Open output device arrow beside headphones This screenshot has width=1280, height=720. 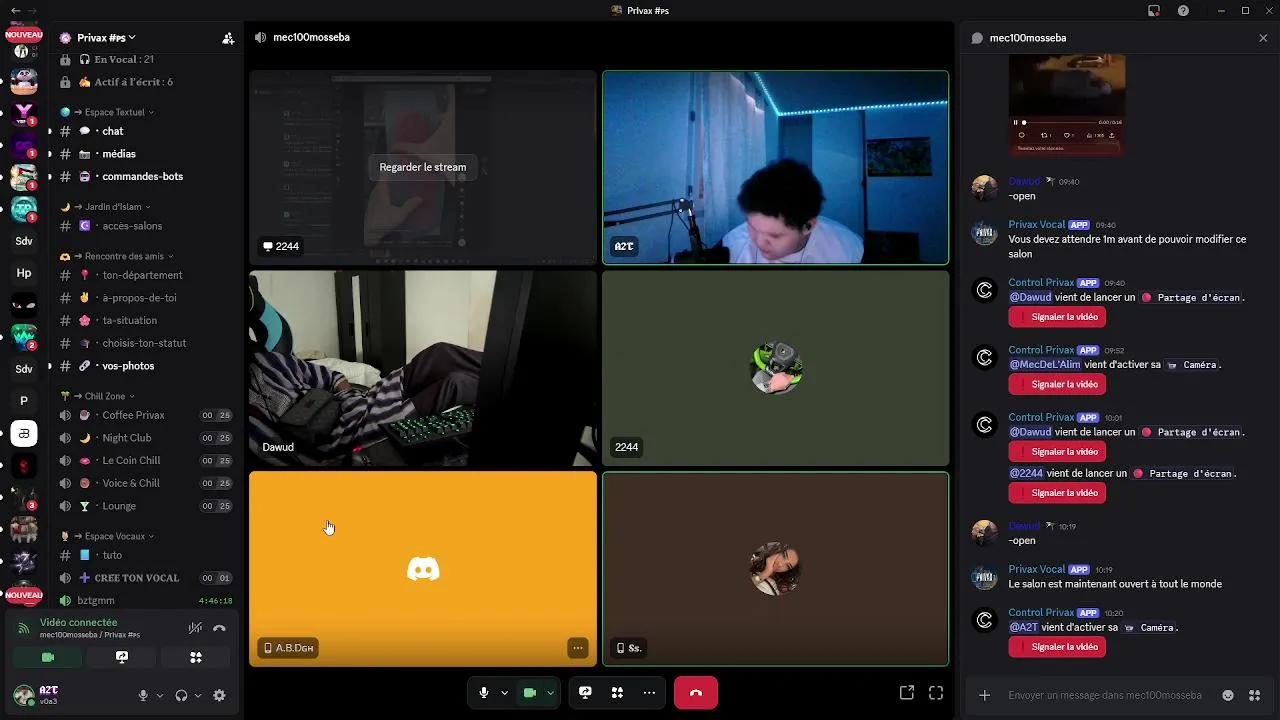[x=198, y=696]
